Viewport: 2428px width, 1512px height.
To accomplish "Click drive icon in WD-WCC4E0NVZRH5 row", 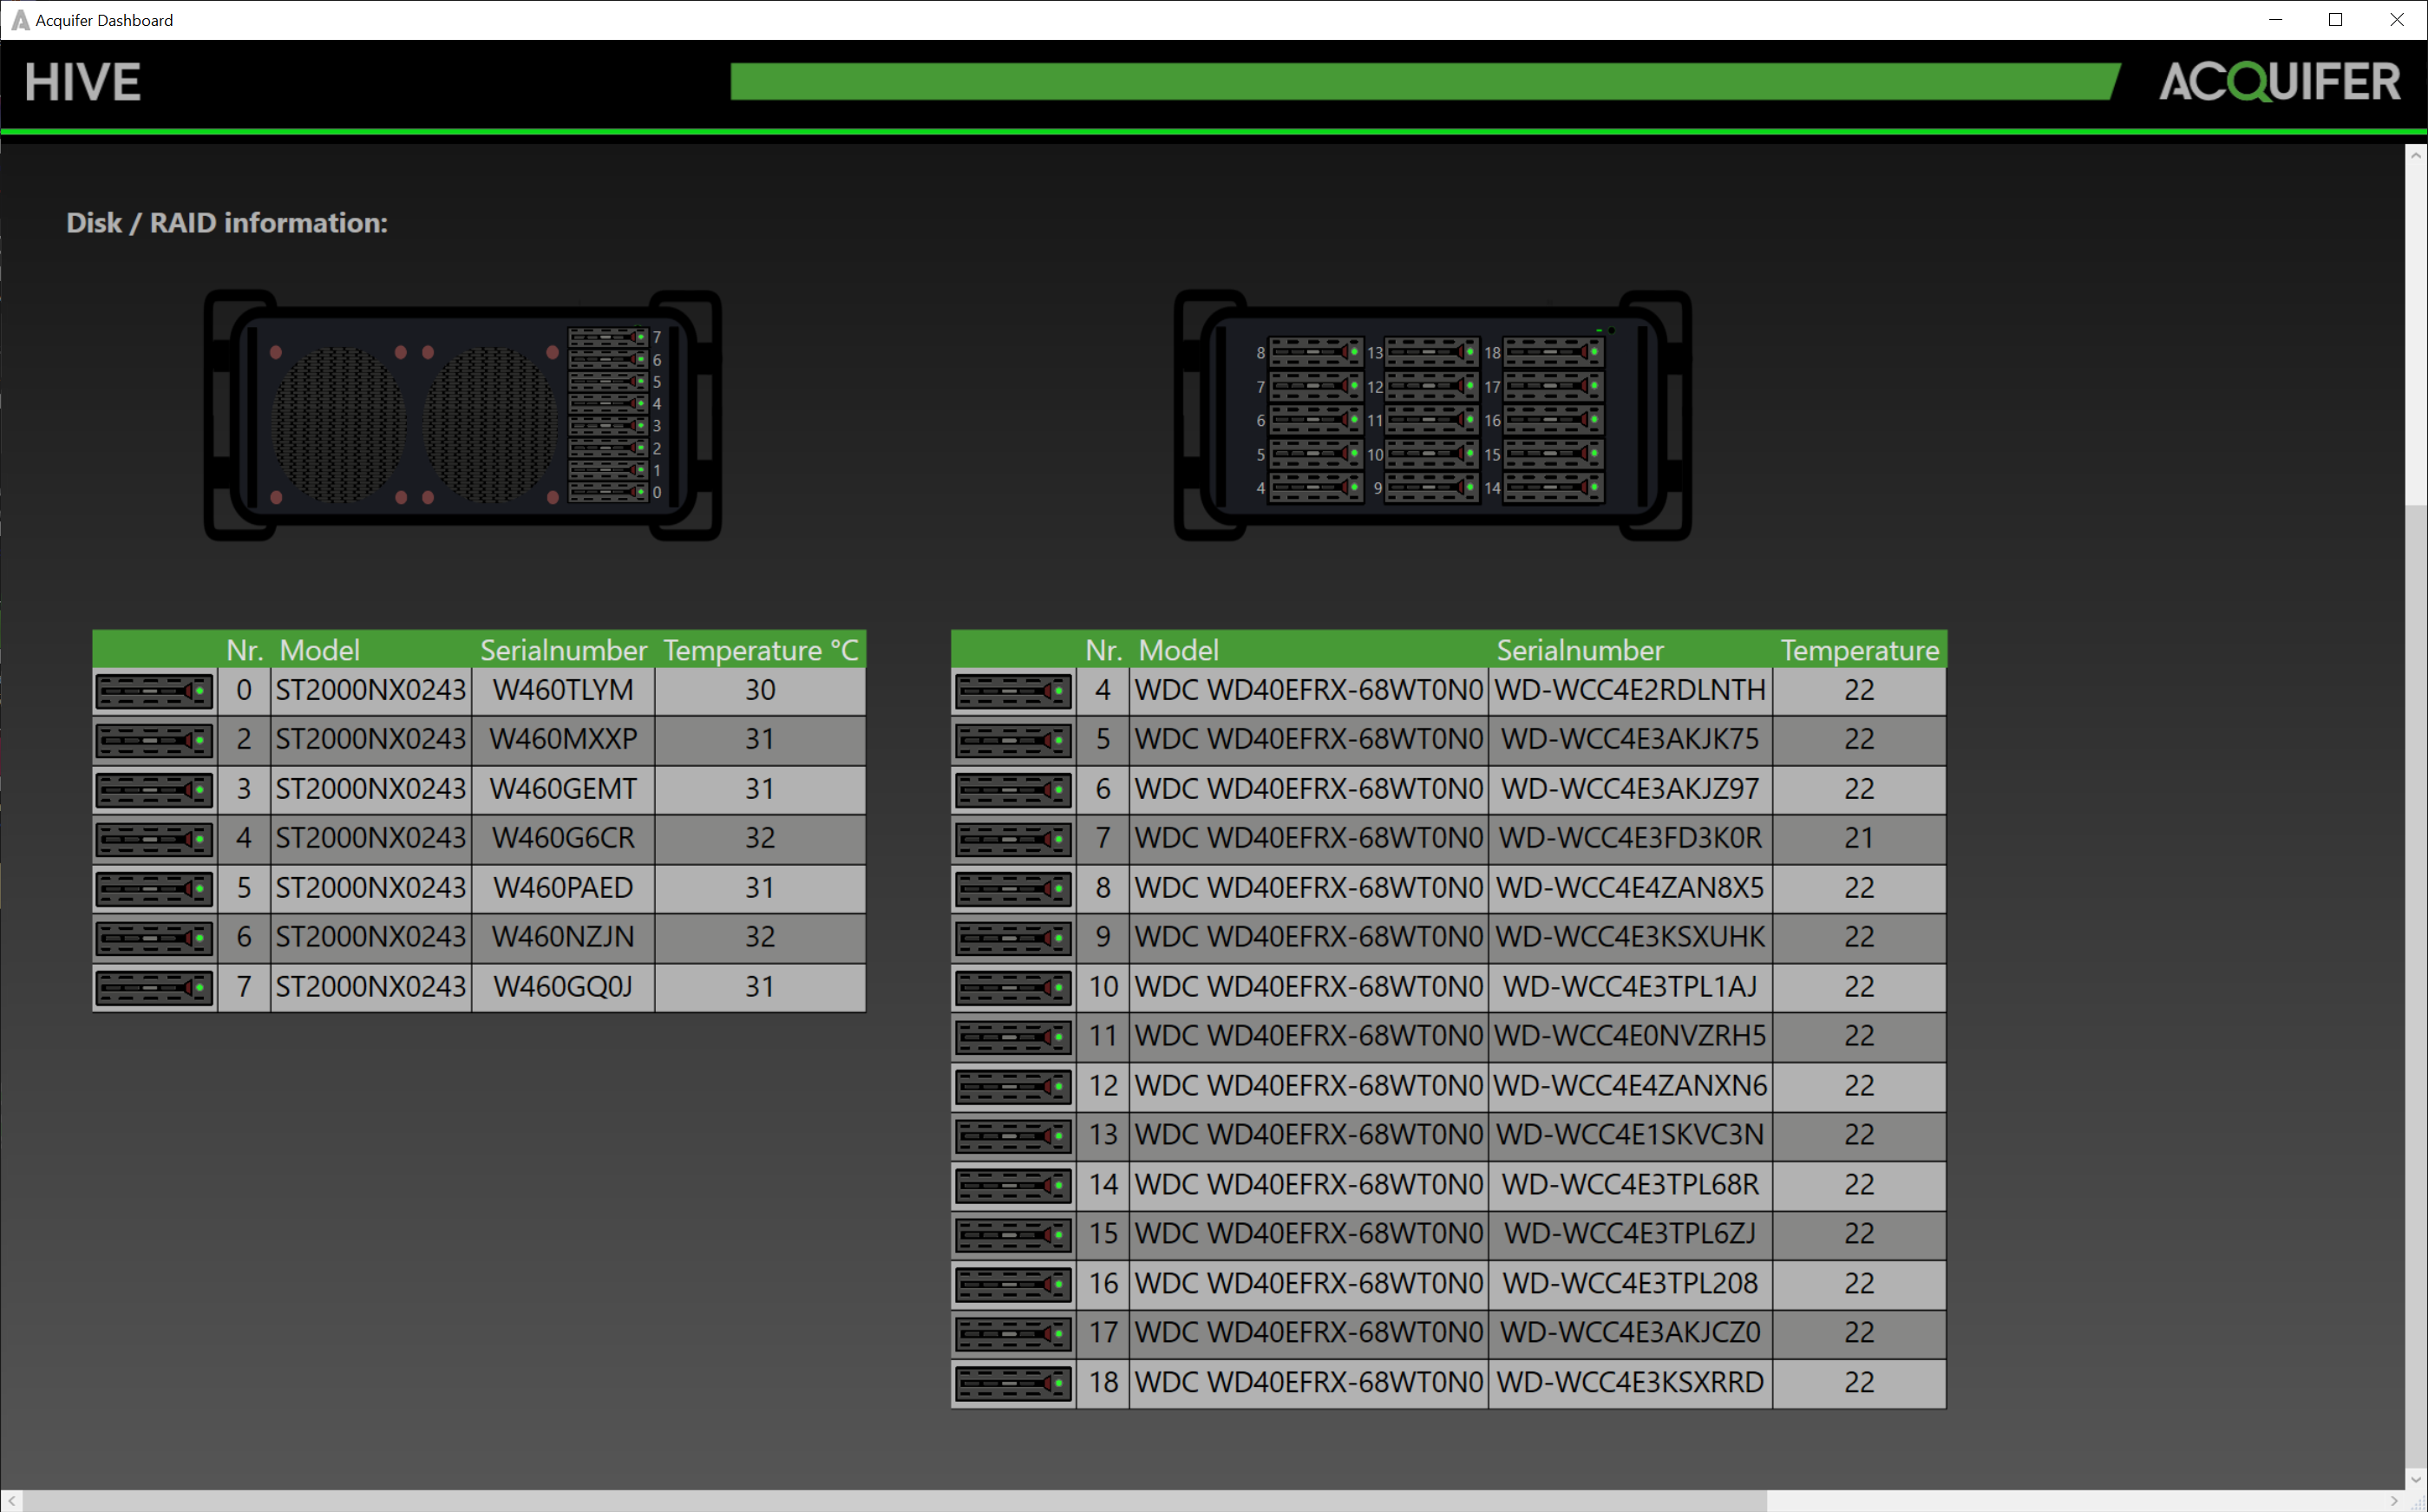I will click(1013, 1037).
